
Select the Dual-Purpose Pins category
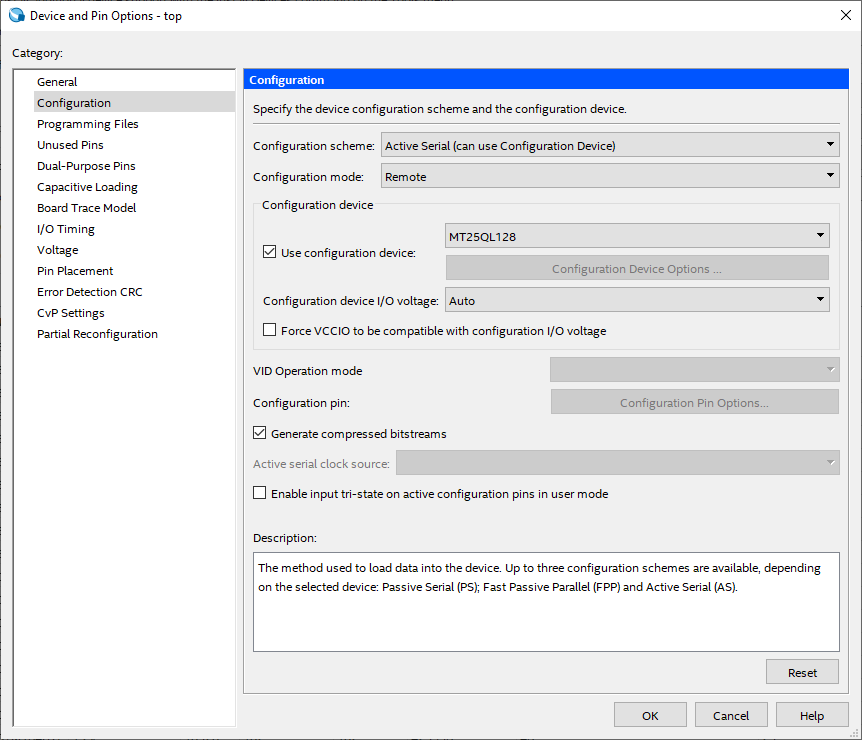(x=85, y=165)
